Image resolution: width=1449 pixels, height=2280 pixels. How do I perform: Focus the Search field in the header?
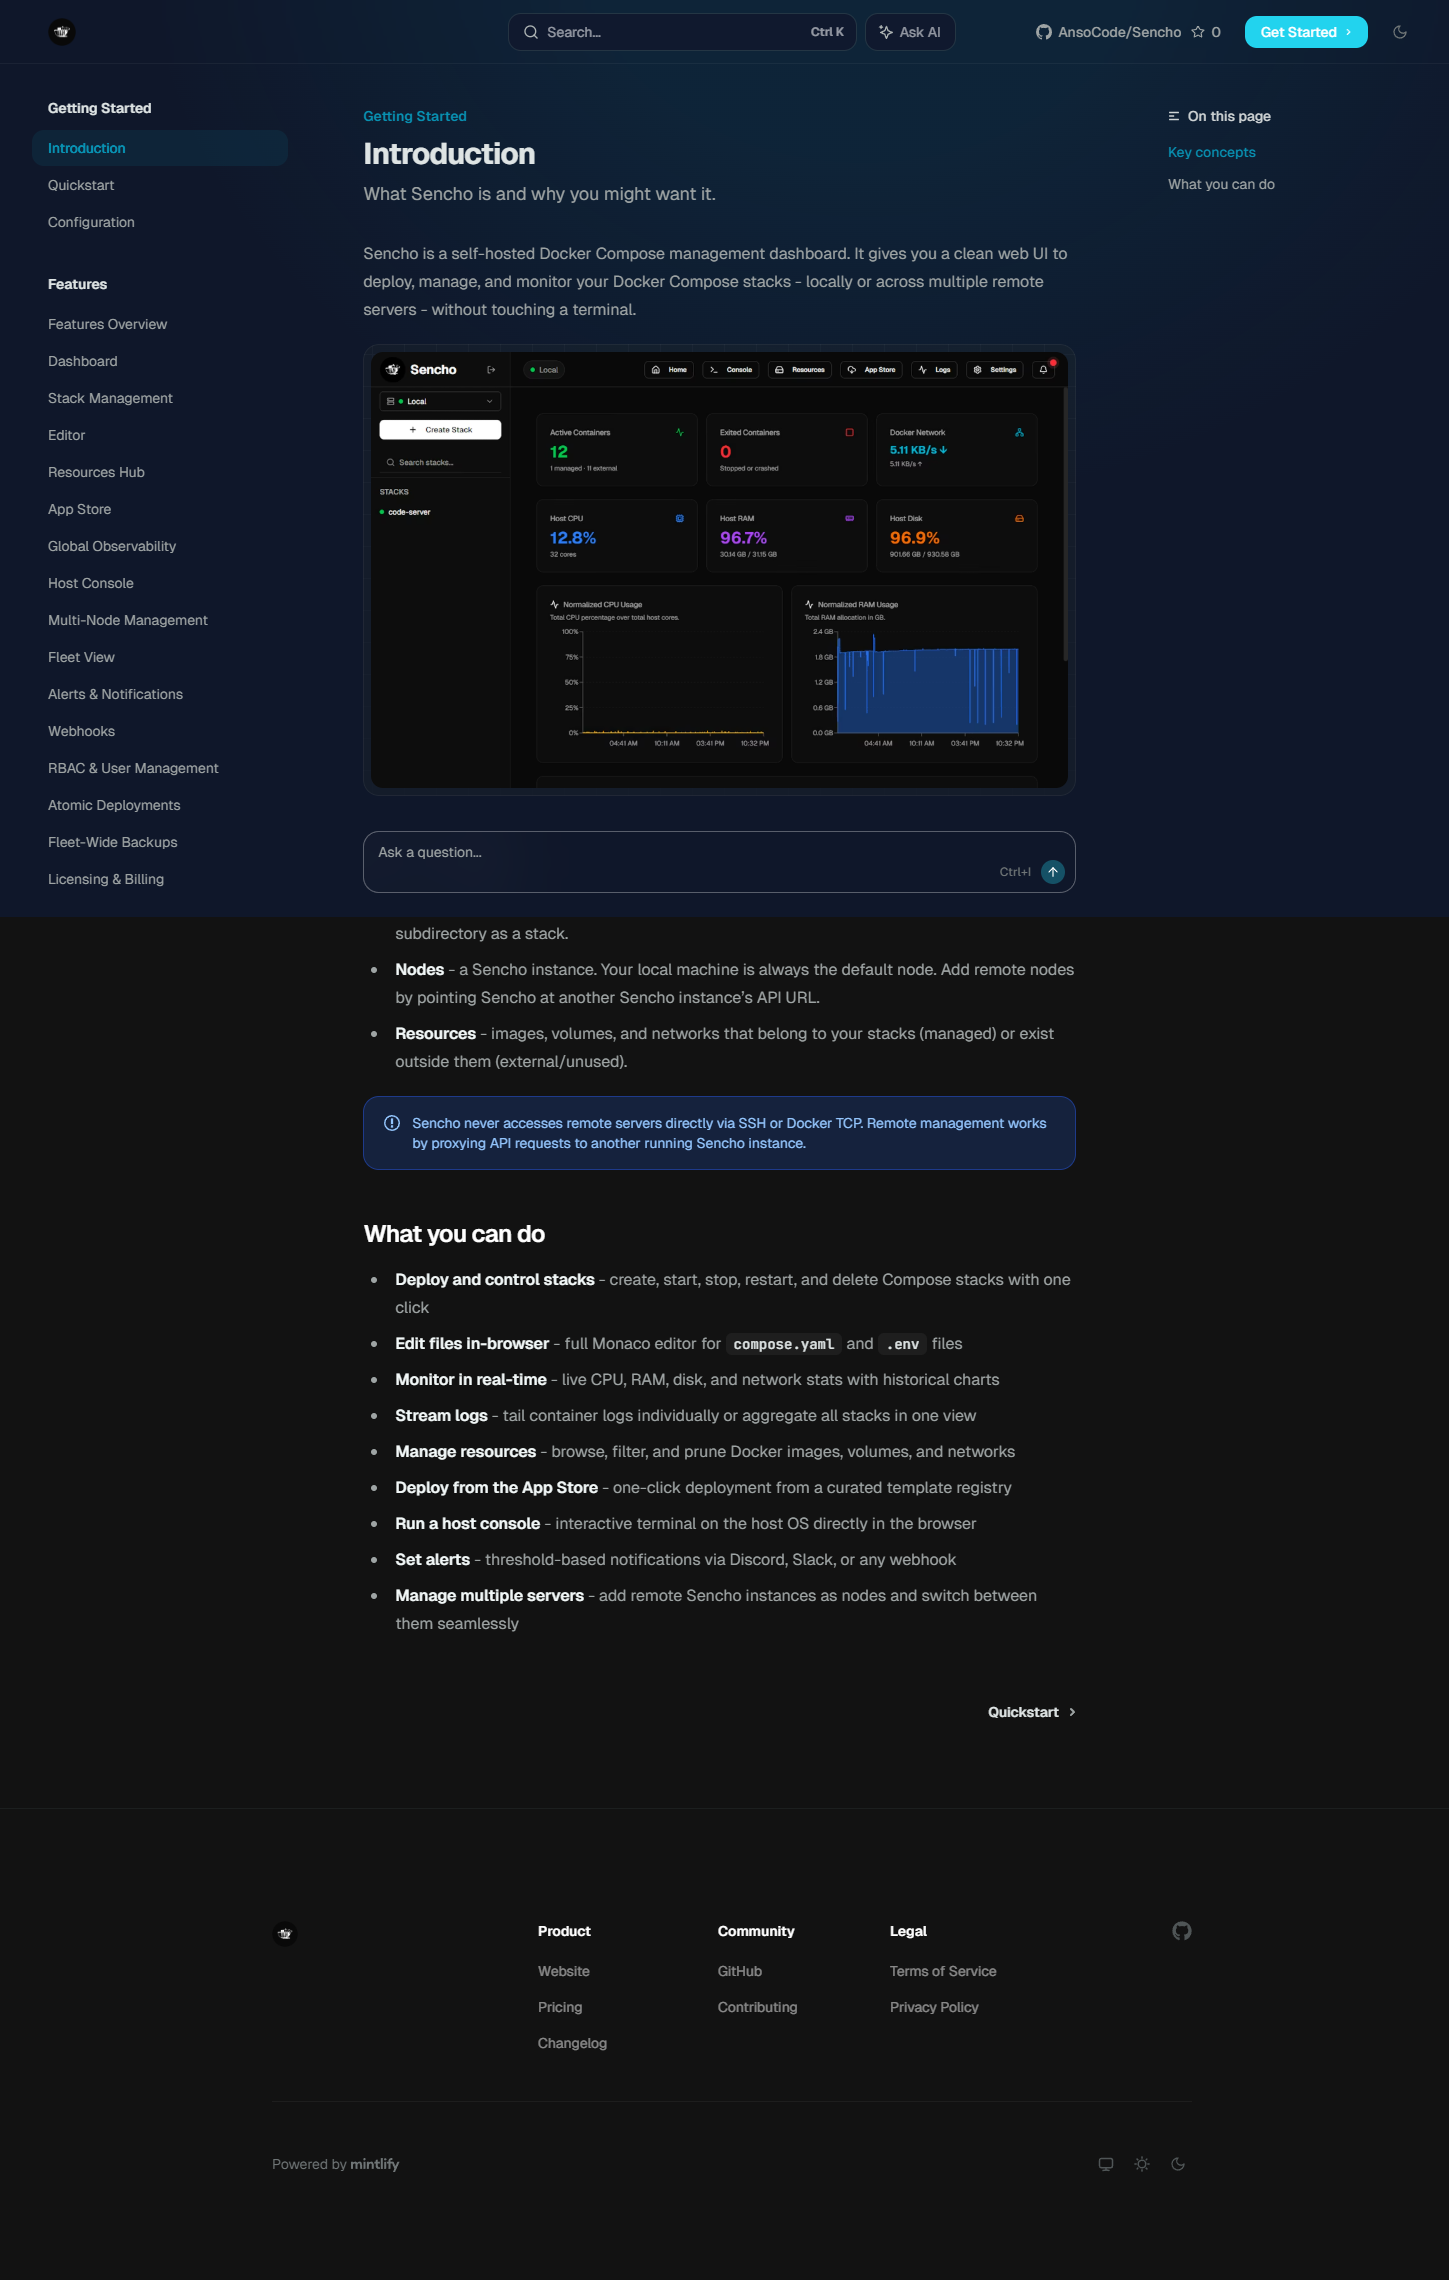coord(682,32)
